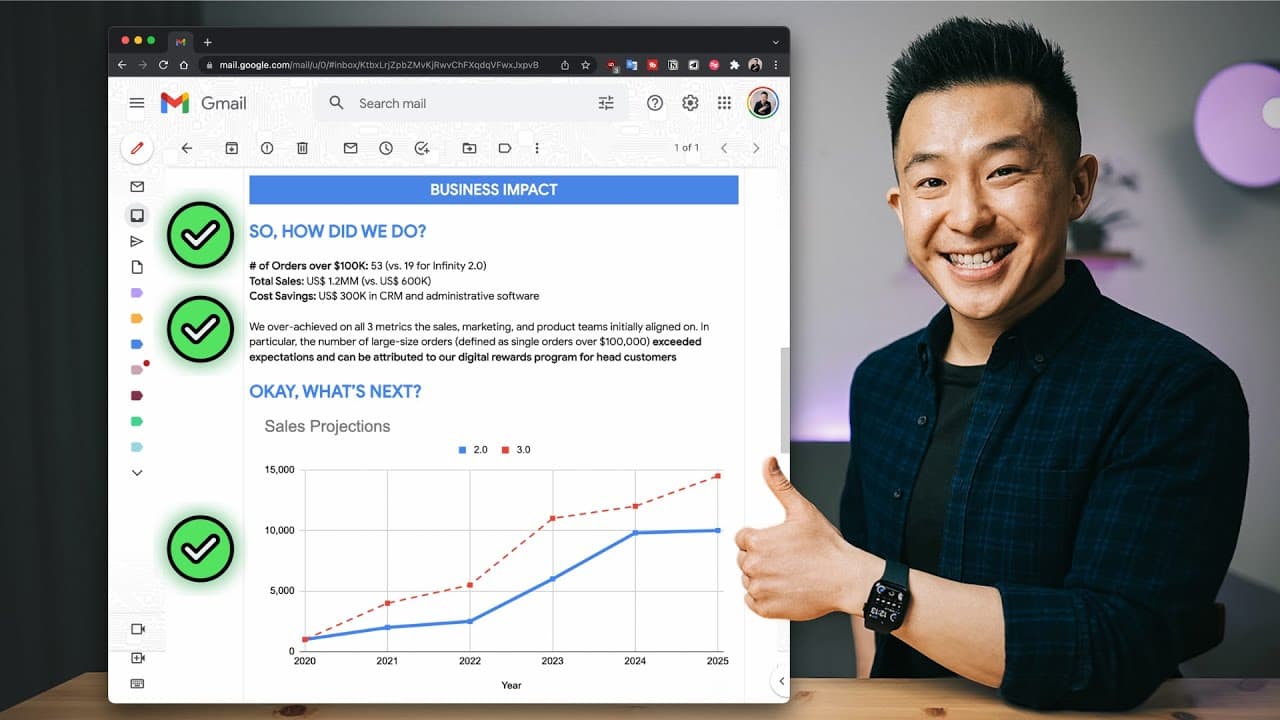Go back to inbox with the arrow

pyautogui.click(x=186, y=148)
